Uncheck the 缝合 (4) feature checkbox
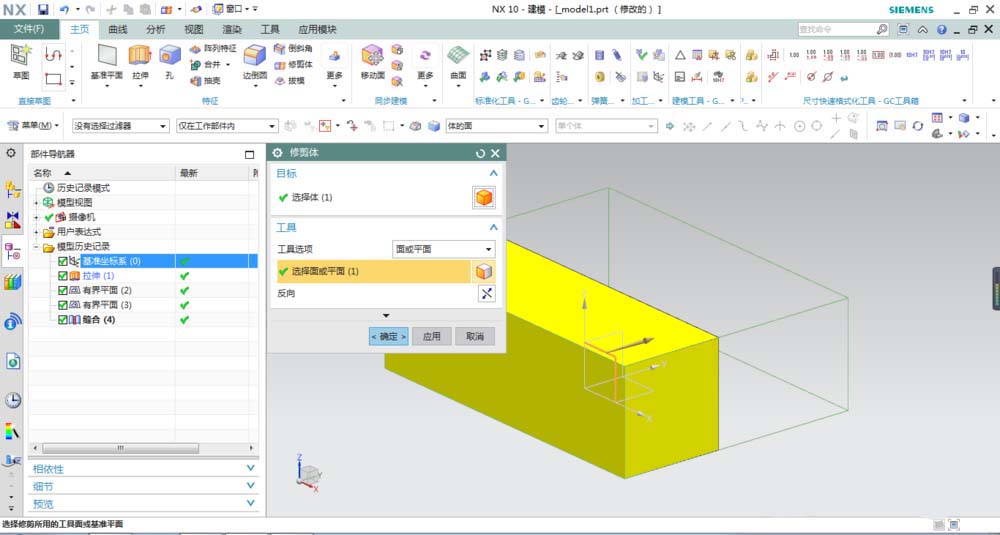Screen dimensions: 1000x535 62,320
